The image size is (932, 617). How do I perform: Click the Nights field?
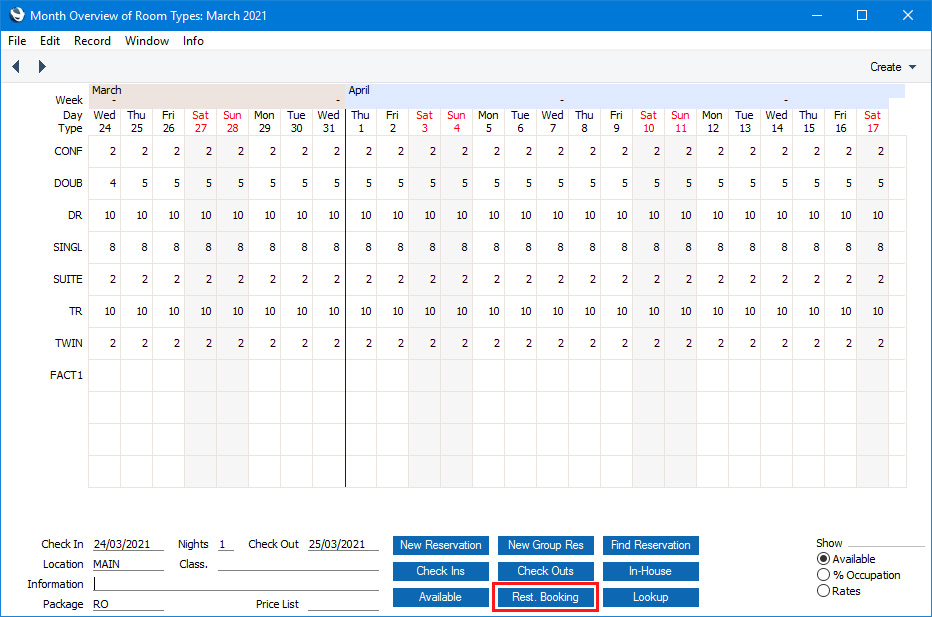(x=225, y=544)
